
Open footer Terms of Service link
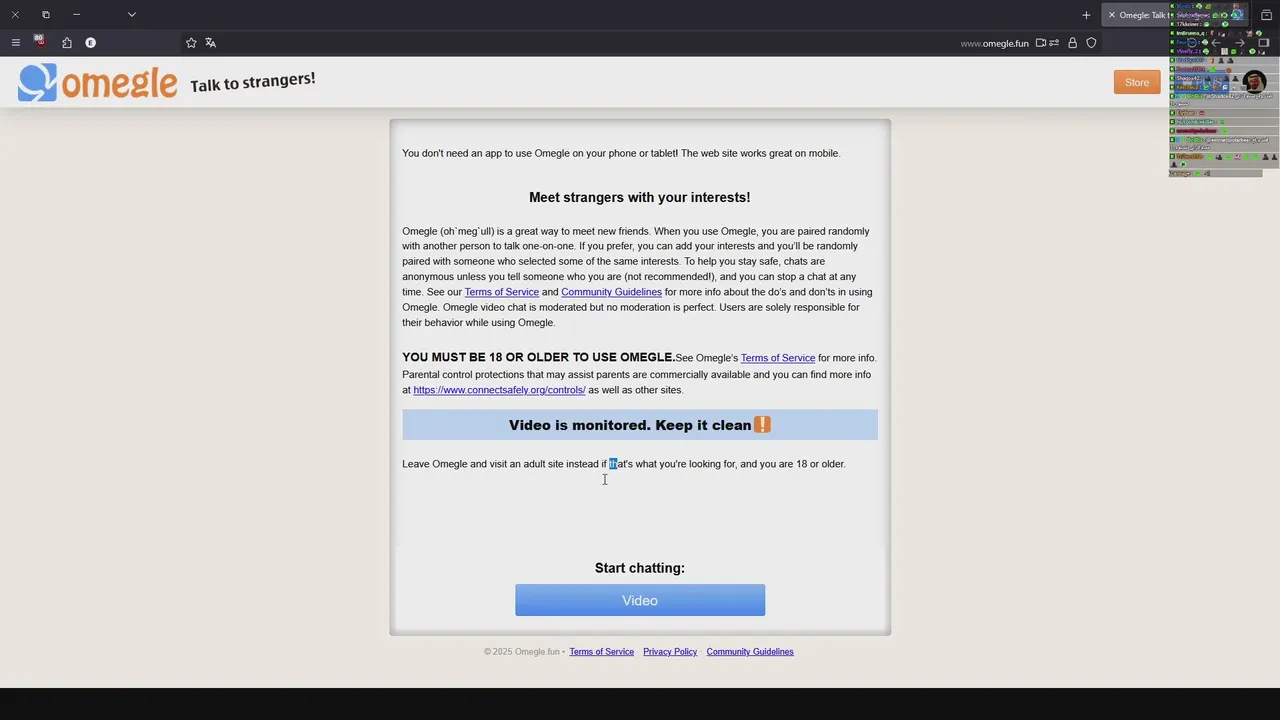pos(601,652)
